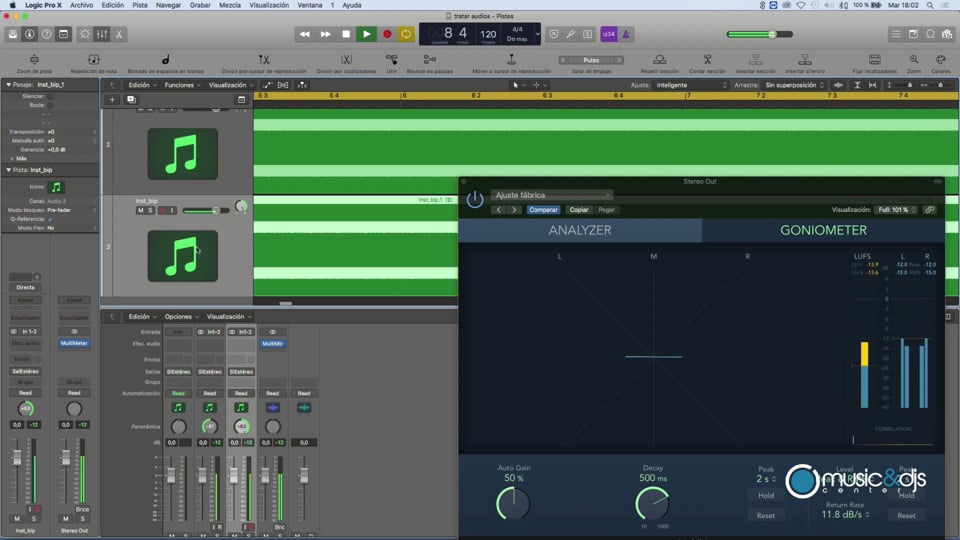Screen dimensions: 960x540
Task: Open the Colores palette toolbar icon
Action: tap(941, 59)
